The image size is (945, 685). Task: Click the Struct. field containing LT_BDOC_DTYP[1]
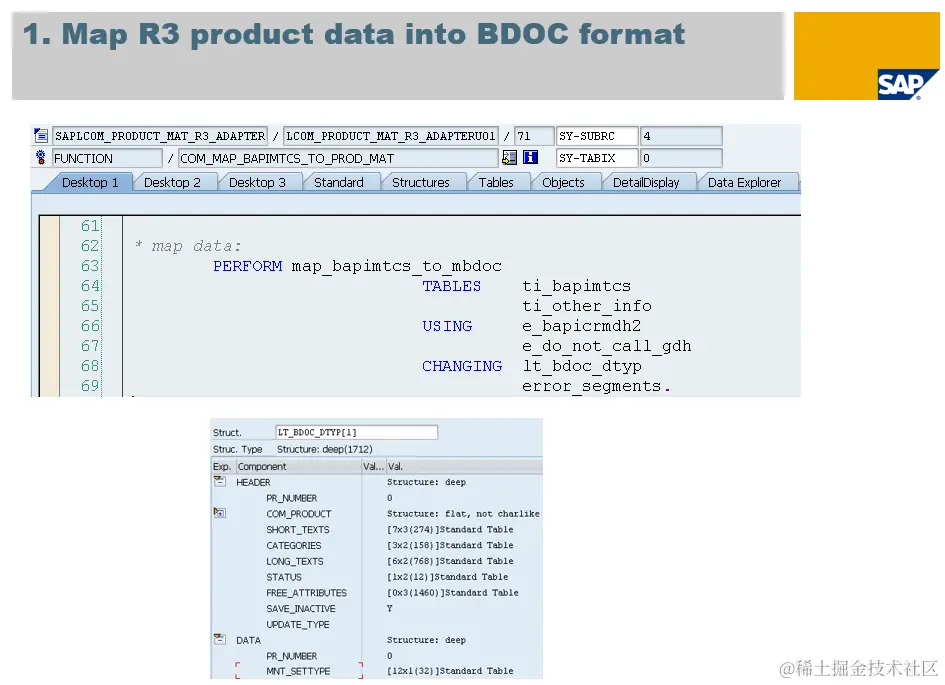[x=356, y=432]
